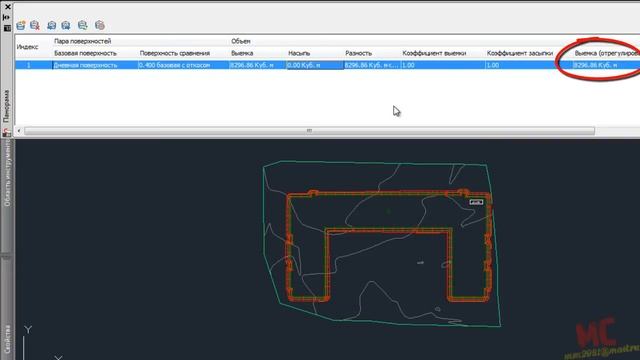Screen dimensions: 640x360
Task: Click the Коэффициент засыпки cell 1.00
Action: [528, 65]
